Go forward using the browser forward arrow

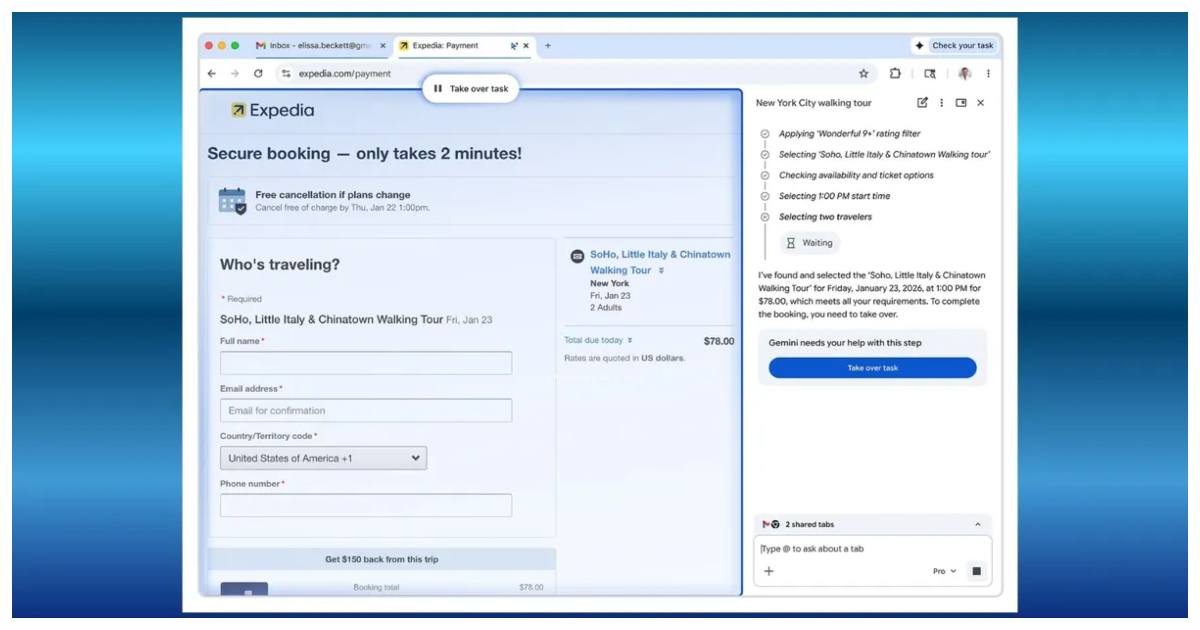(x=234, y=74)
